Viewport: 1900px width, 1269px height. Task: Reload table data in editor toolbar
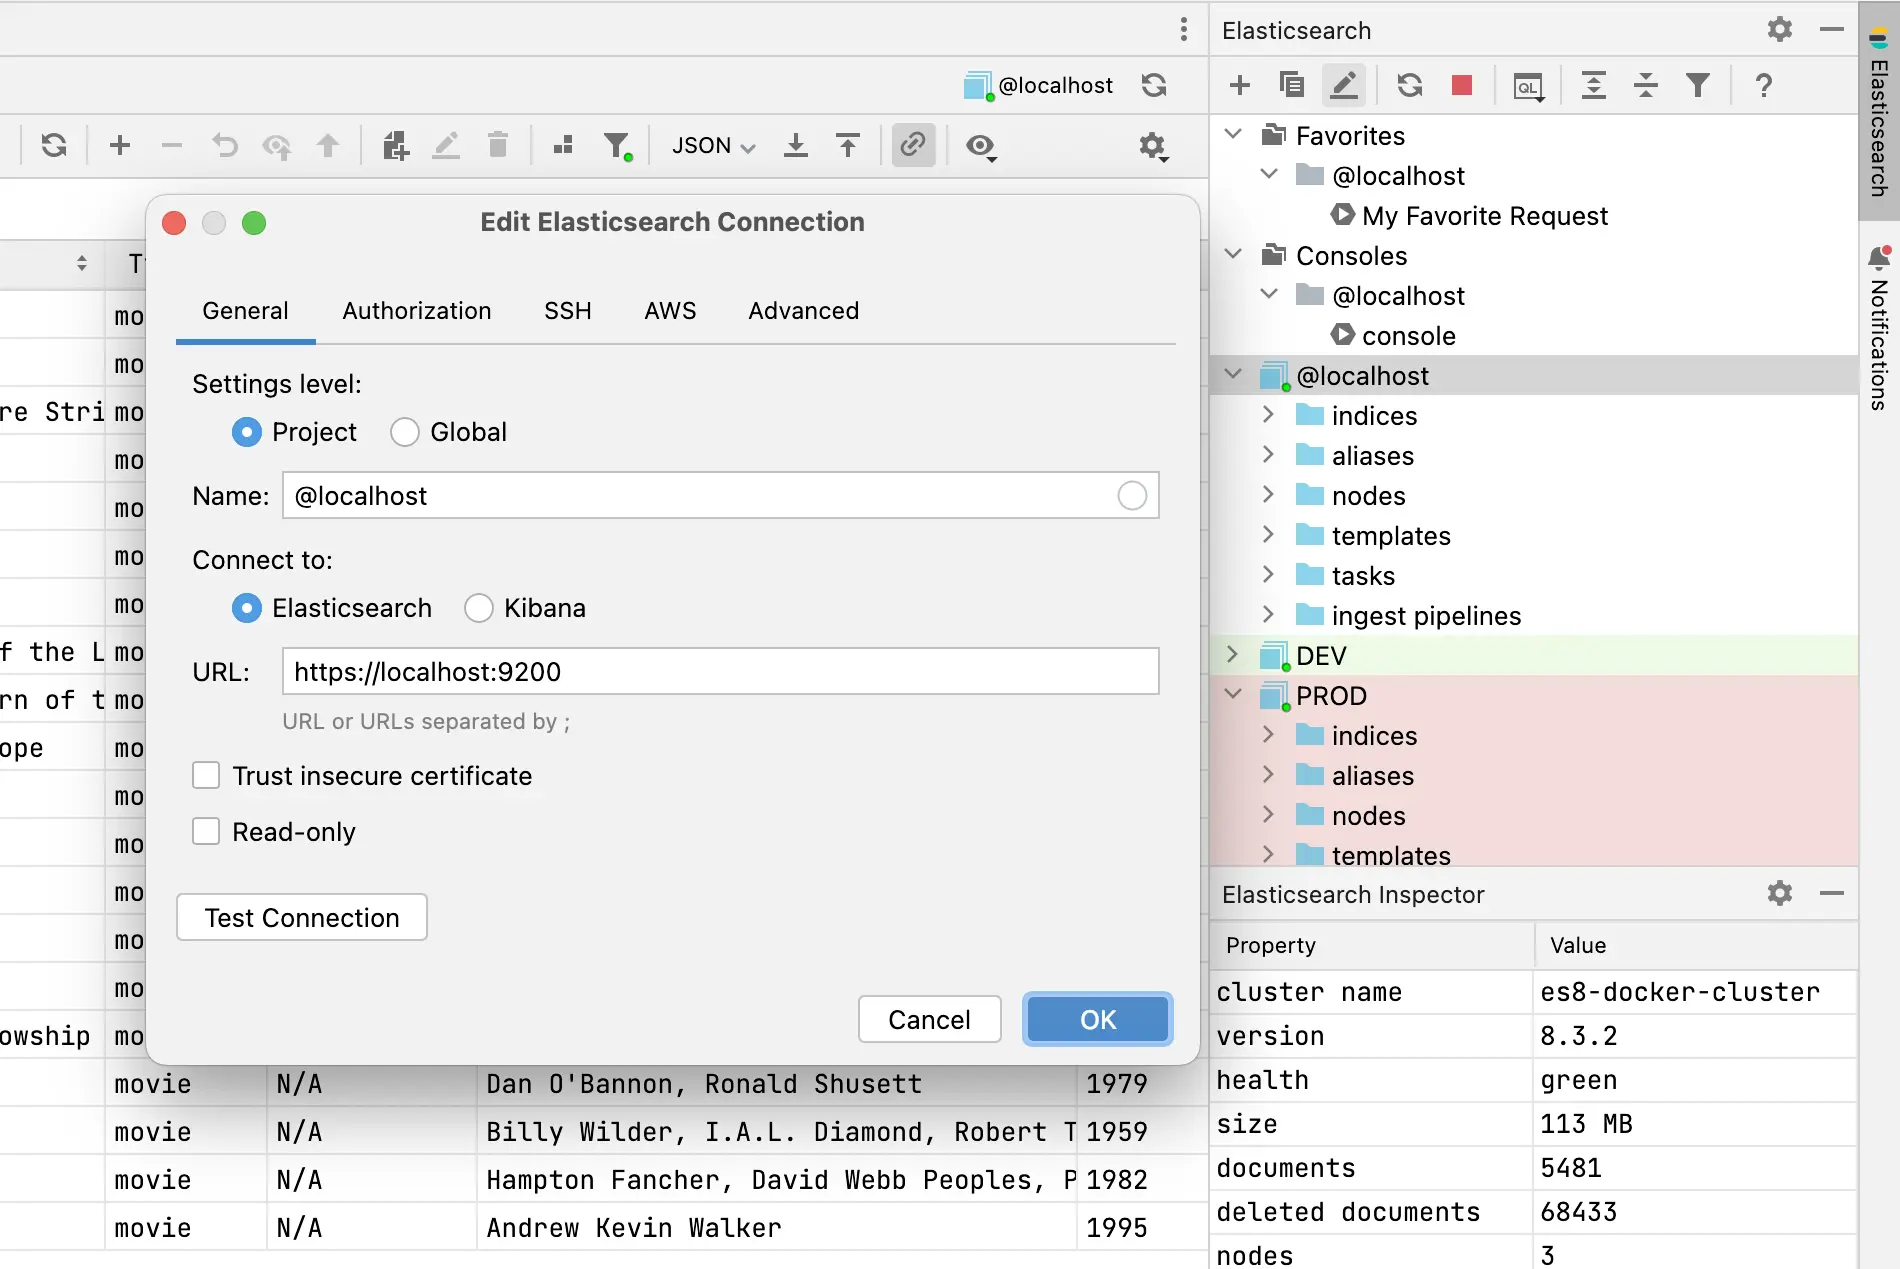54,146
